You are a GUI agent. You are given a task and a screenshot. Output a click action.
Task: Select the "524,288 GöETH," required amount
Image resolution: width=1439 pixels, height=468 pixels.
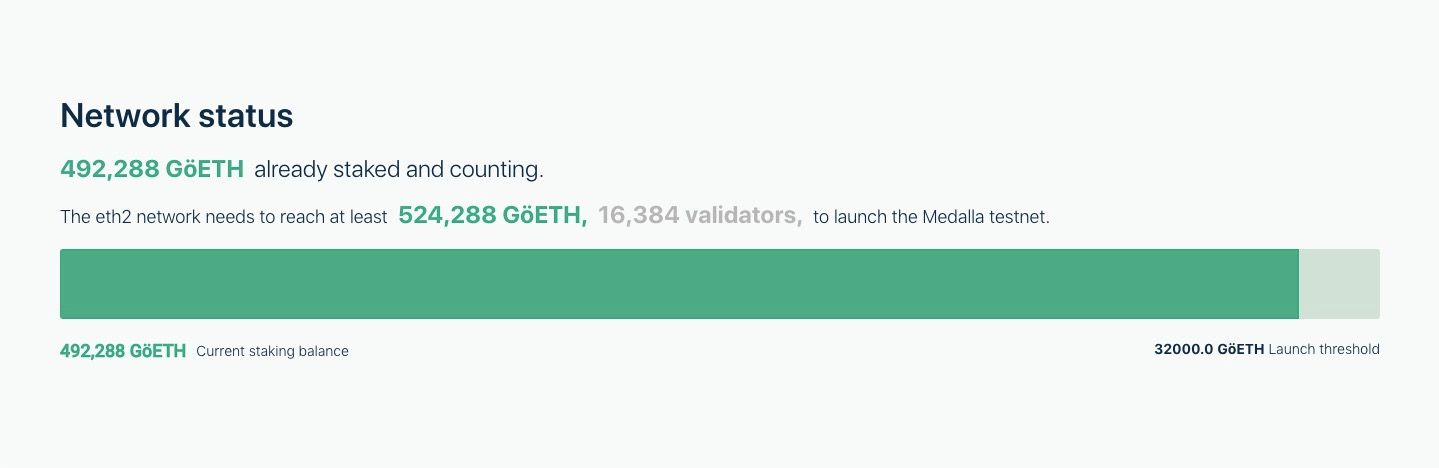tap(492, 215)
